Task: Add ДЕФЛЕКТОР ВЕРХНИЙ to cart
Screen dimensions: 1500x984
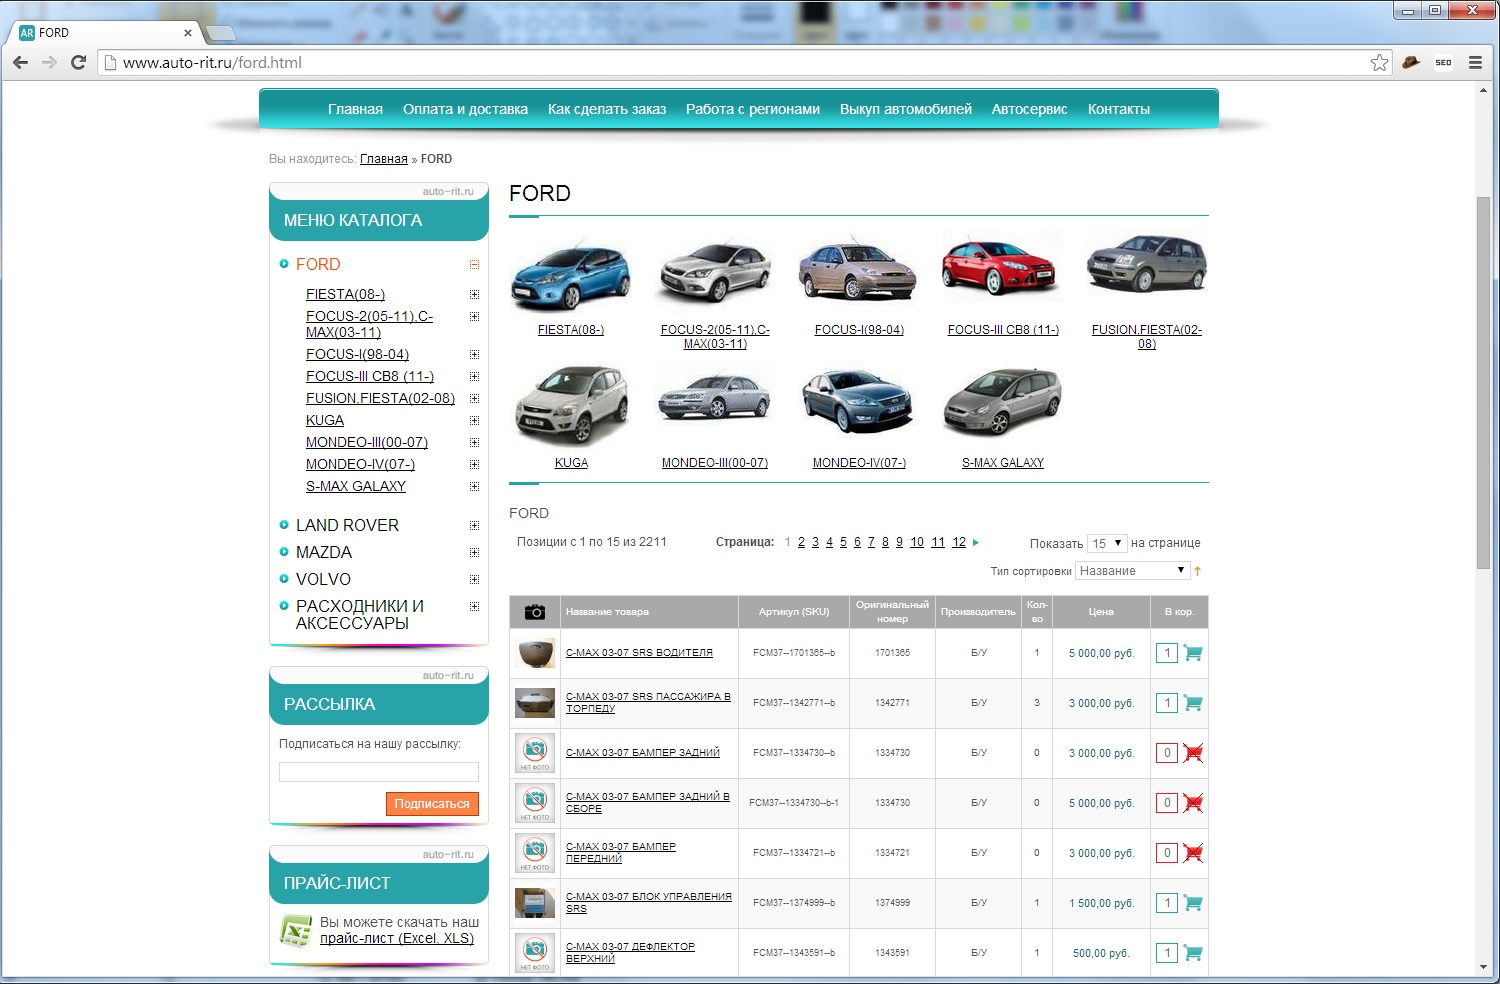Action: coord(1193,953)
